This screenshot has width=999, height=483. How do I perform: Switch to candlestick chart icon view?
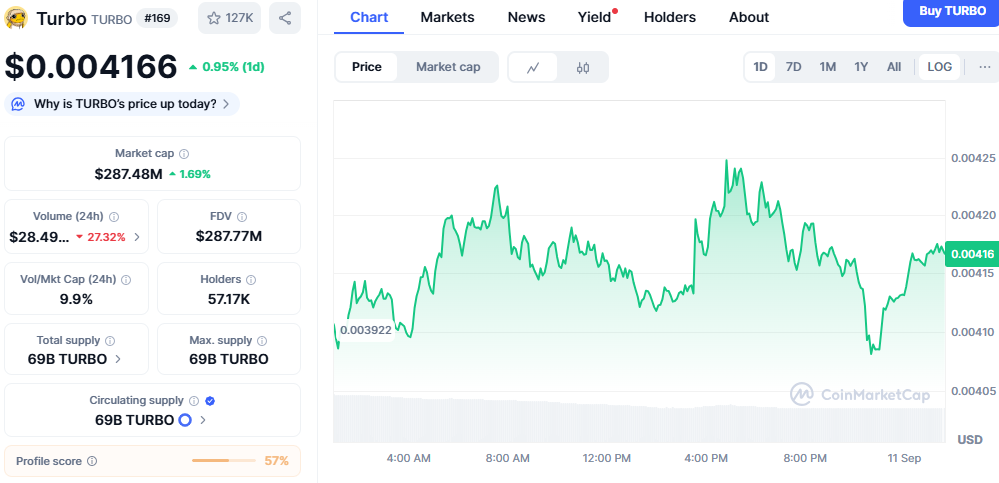pos(583,67)
